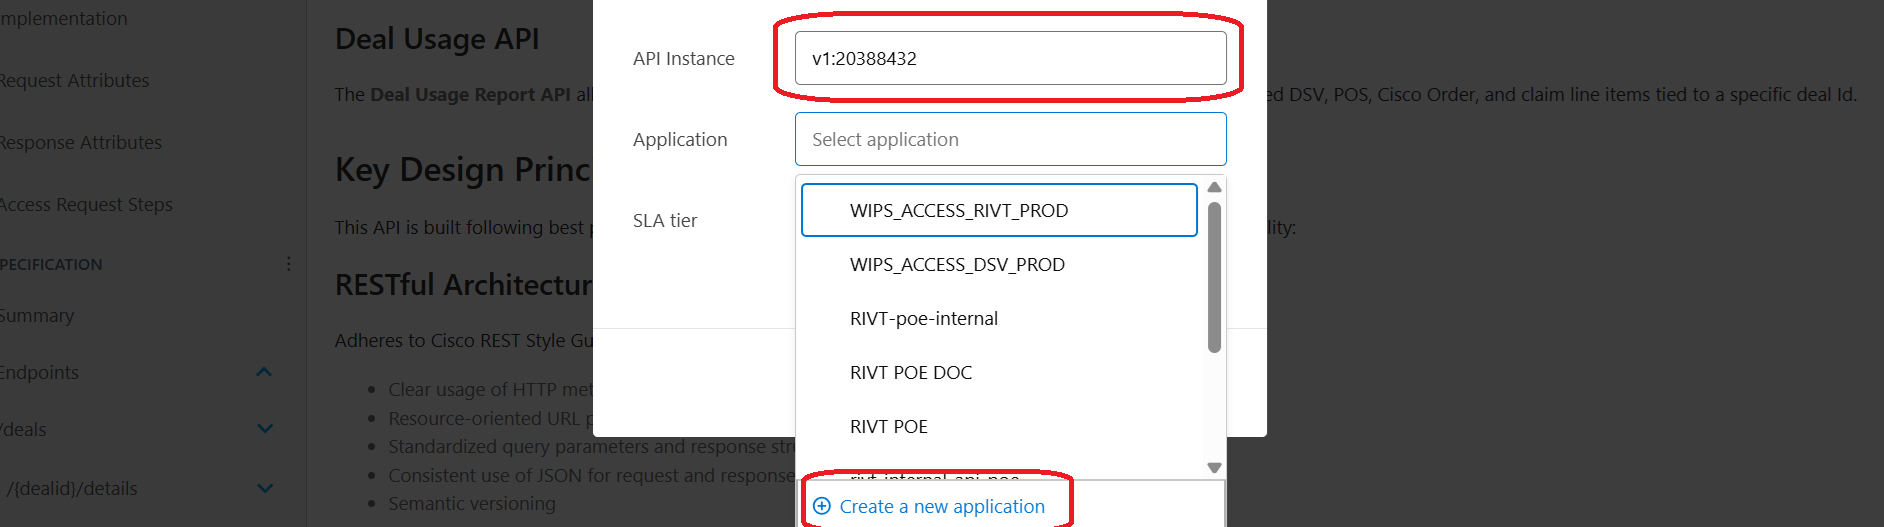Open the Select application combo box

pos(1010,139)
